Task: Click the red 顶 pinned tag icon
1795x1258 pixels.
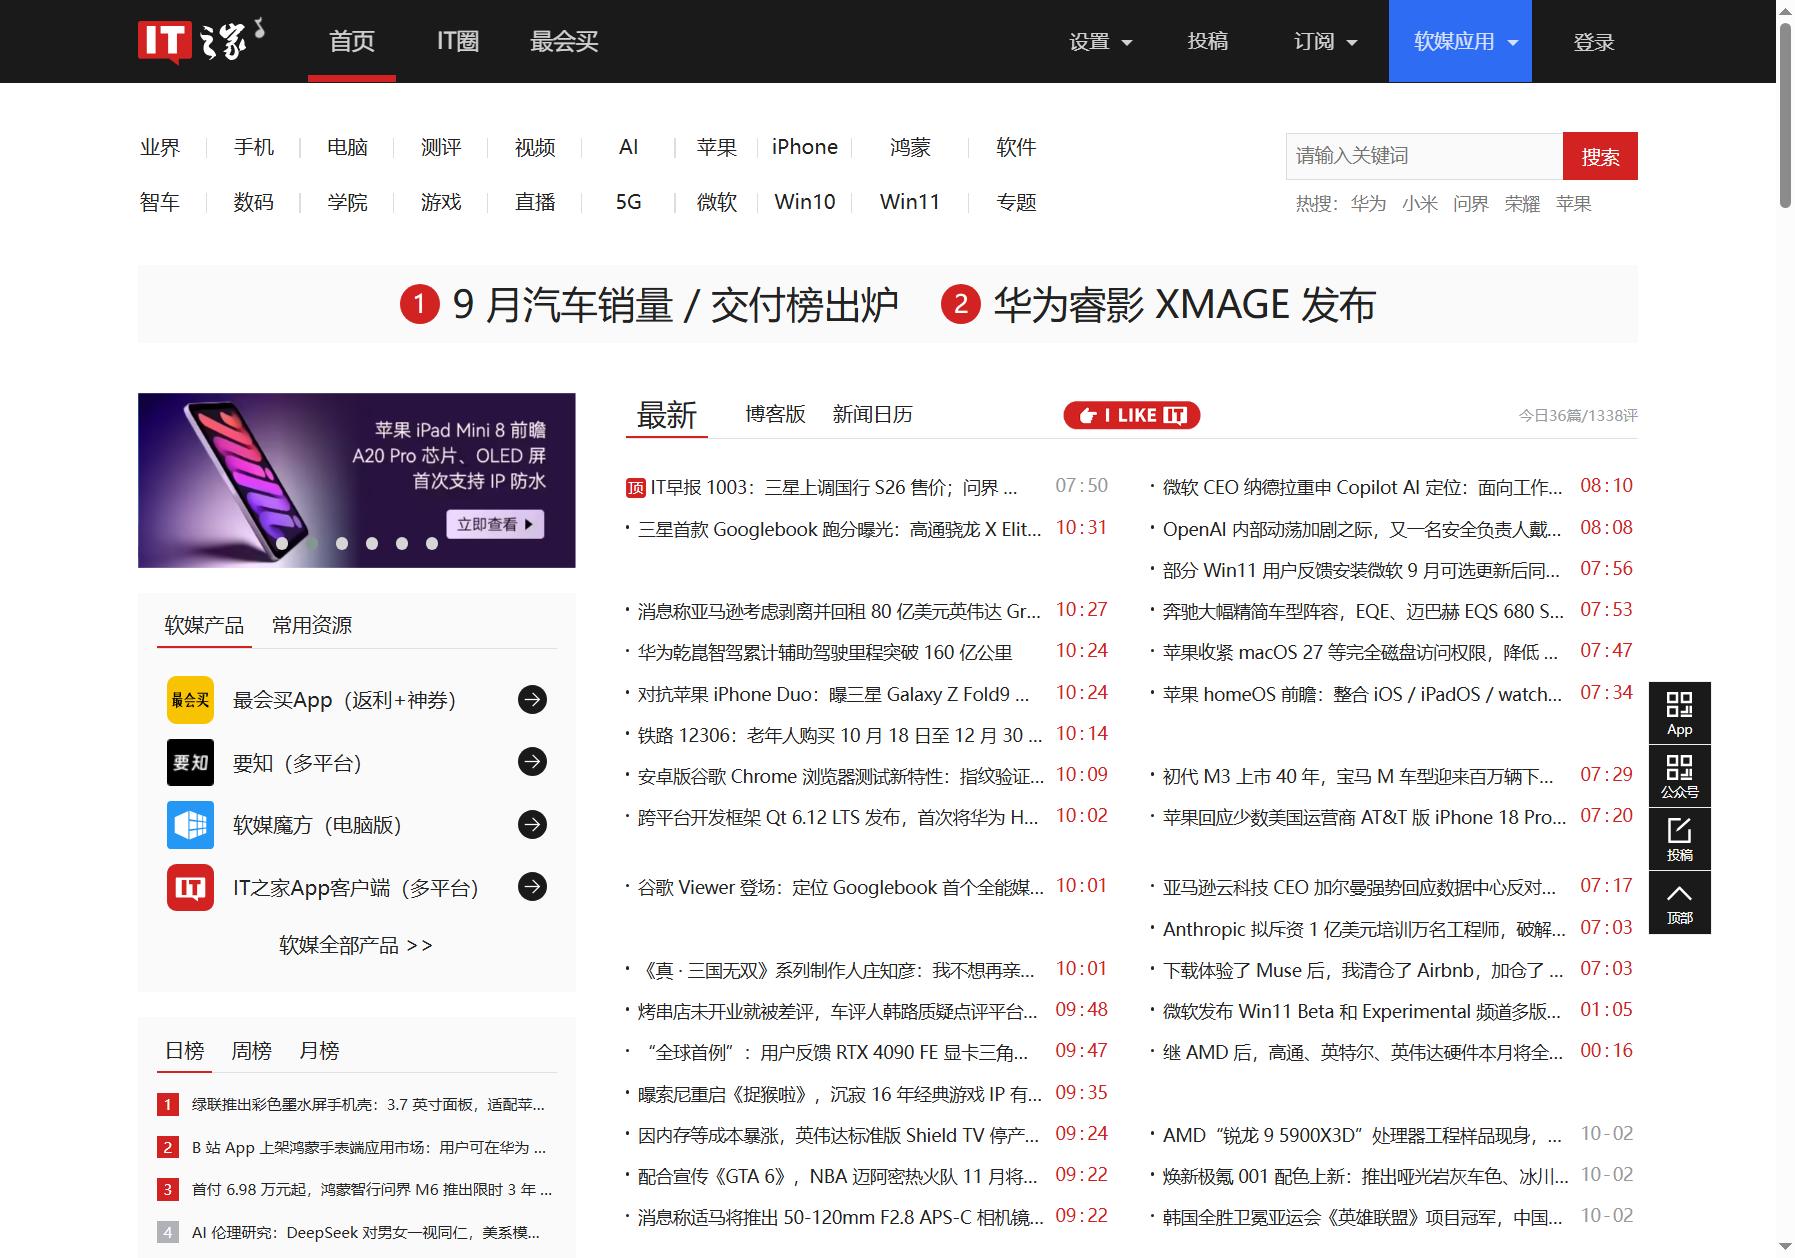Action: pos(635,488)
